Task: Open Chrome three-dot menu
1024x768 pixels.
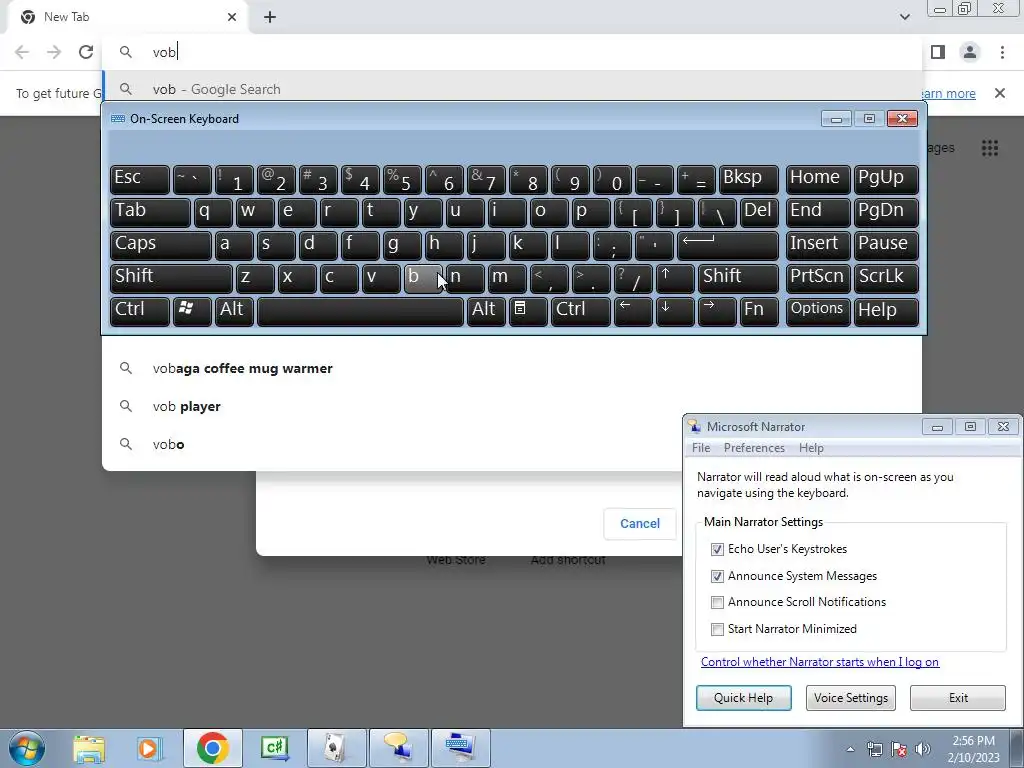Action: pos(1002,52)
